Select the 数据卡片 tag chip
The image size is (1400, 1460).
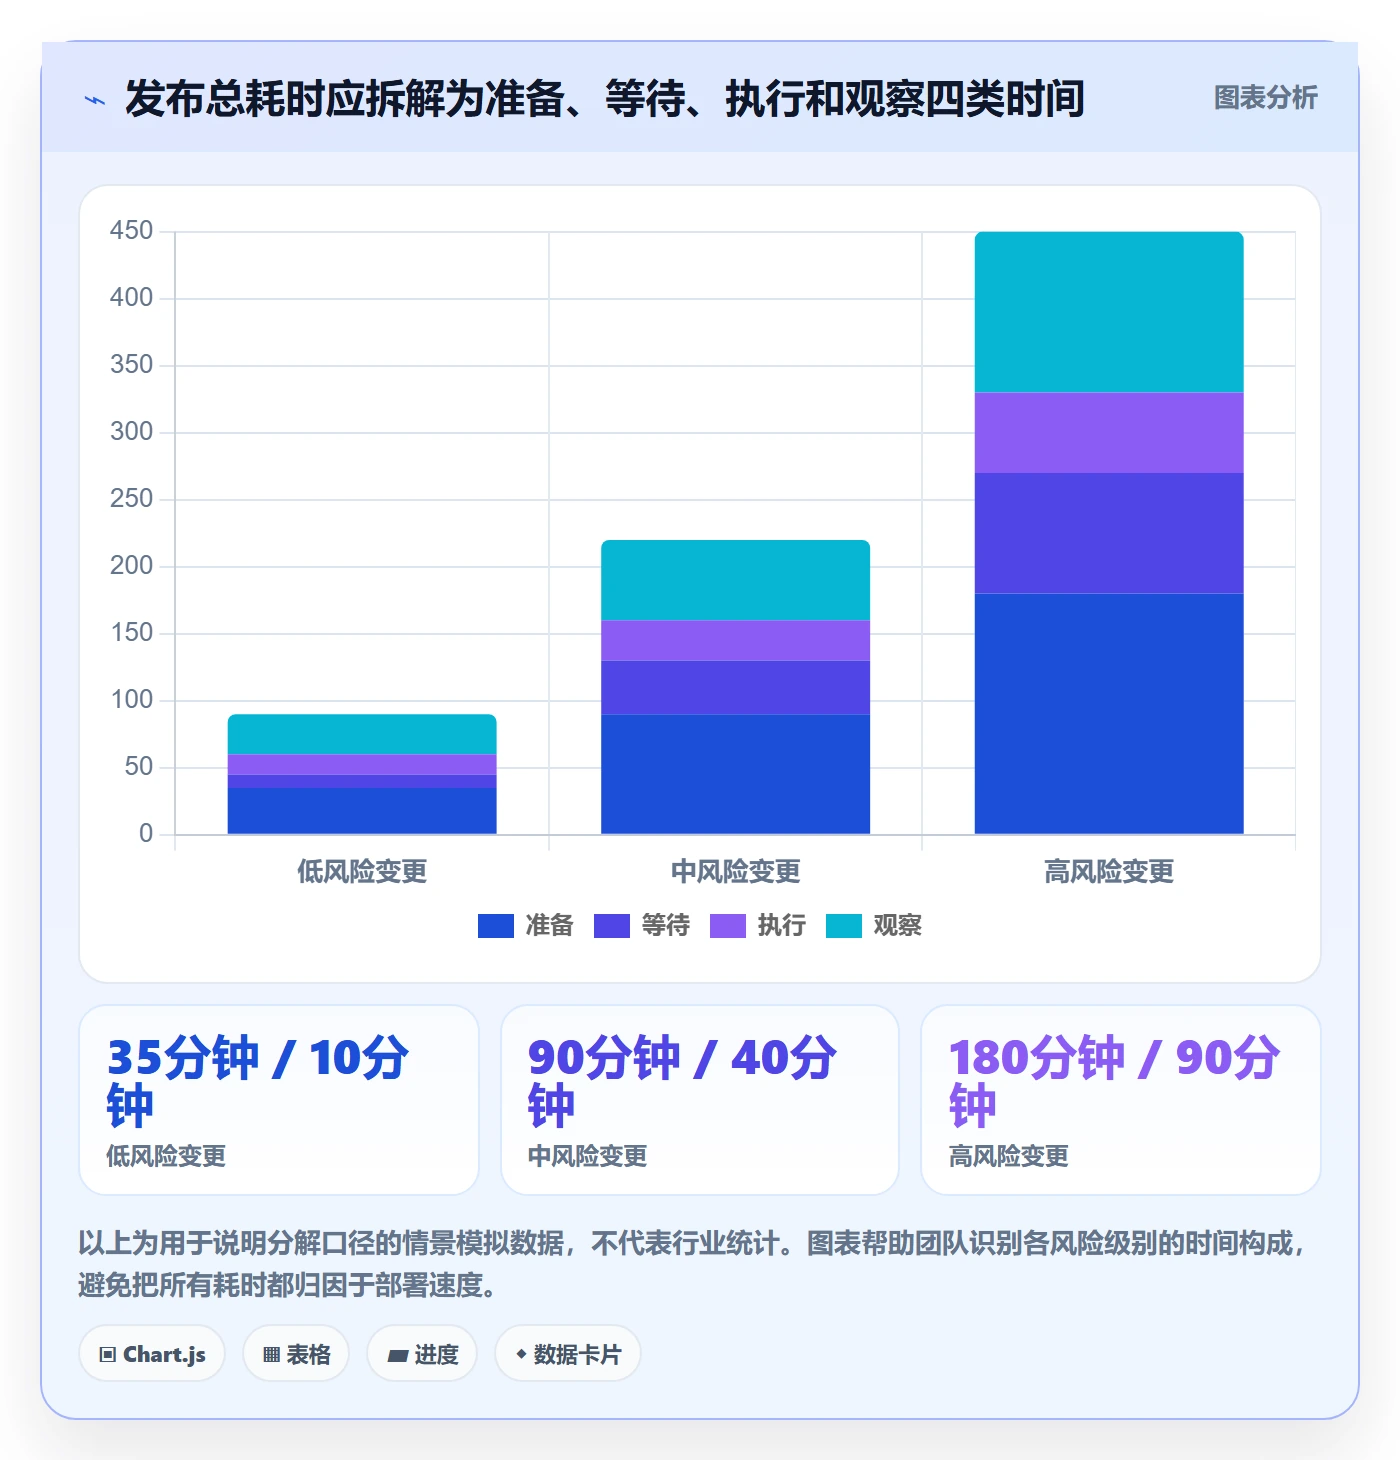pyautogui.click(x=568, y=1354)
